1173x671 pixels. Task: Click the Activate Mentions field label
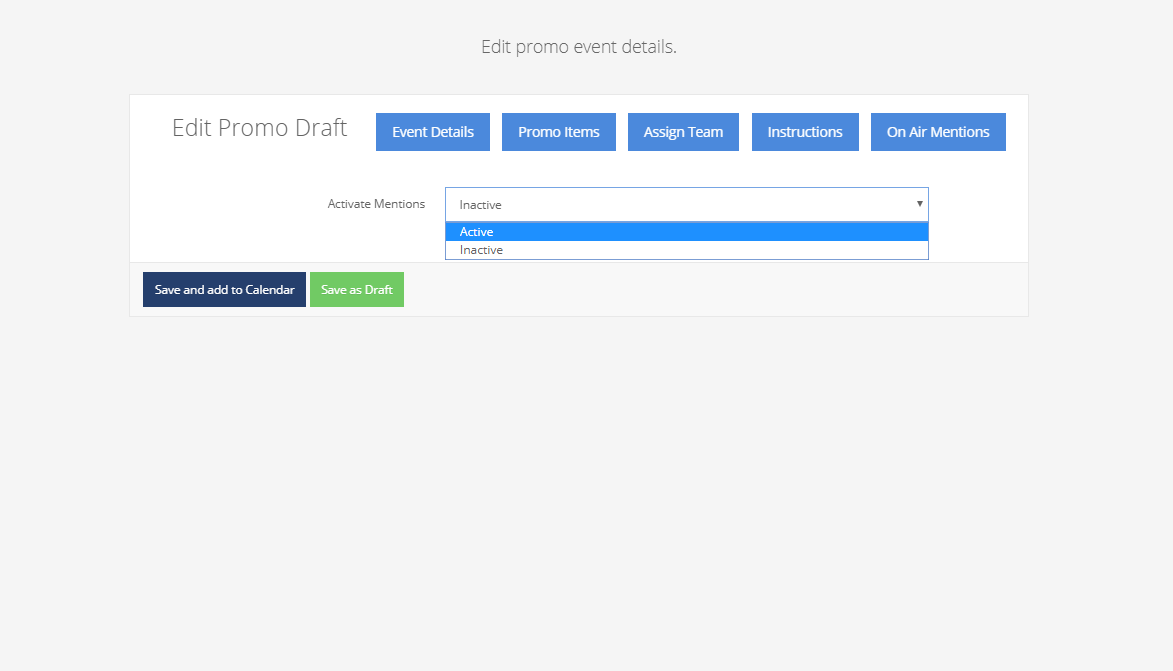point(376,204)
